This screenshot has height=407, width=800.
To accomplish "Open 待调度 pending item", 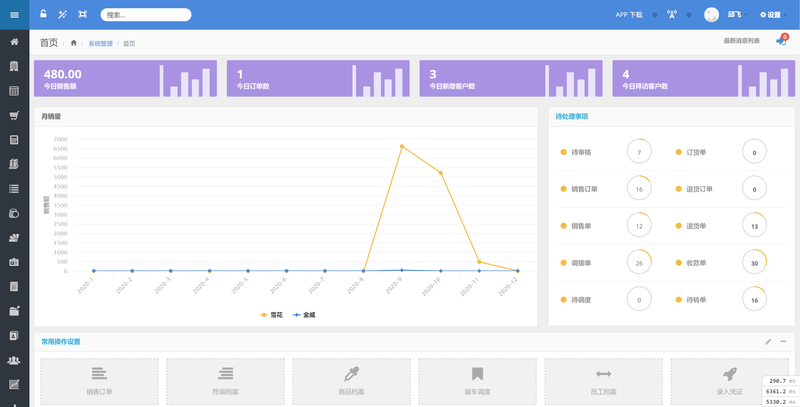I will point(581,300).
